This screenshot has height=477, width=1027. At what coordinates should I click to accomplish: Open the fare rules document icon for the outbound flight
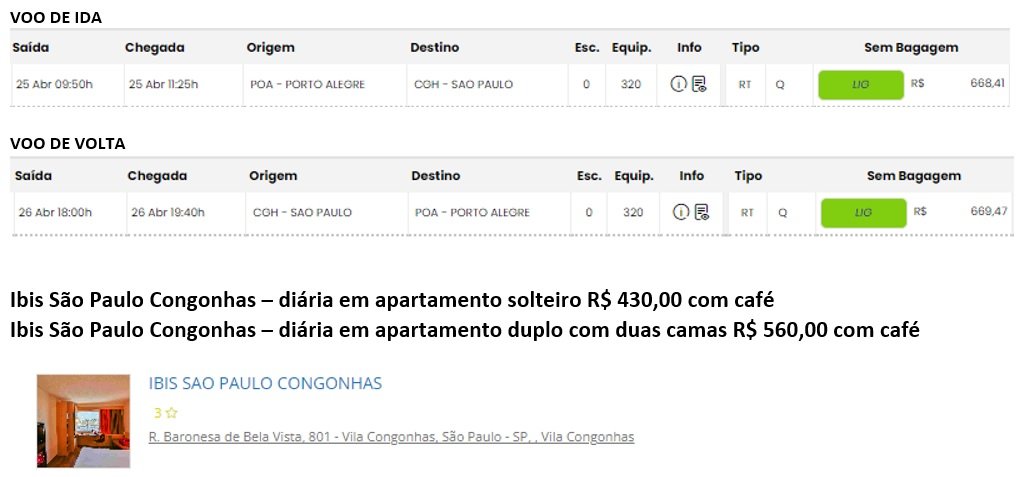click(x=700, y=84)
